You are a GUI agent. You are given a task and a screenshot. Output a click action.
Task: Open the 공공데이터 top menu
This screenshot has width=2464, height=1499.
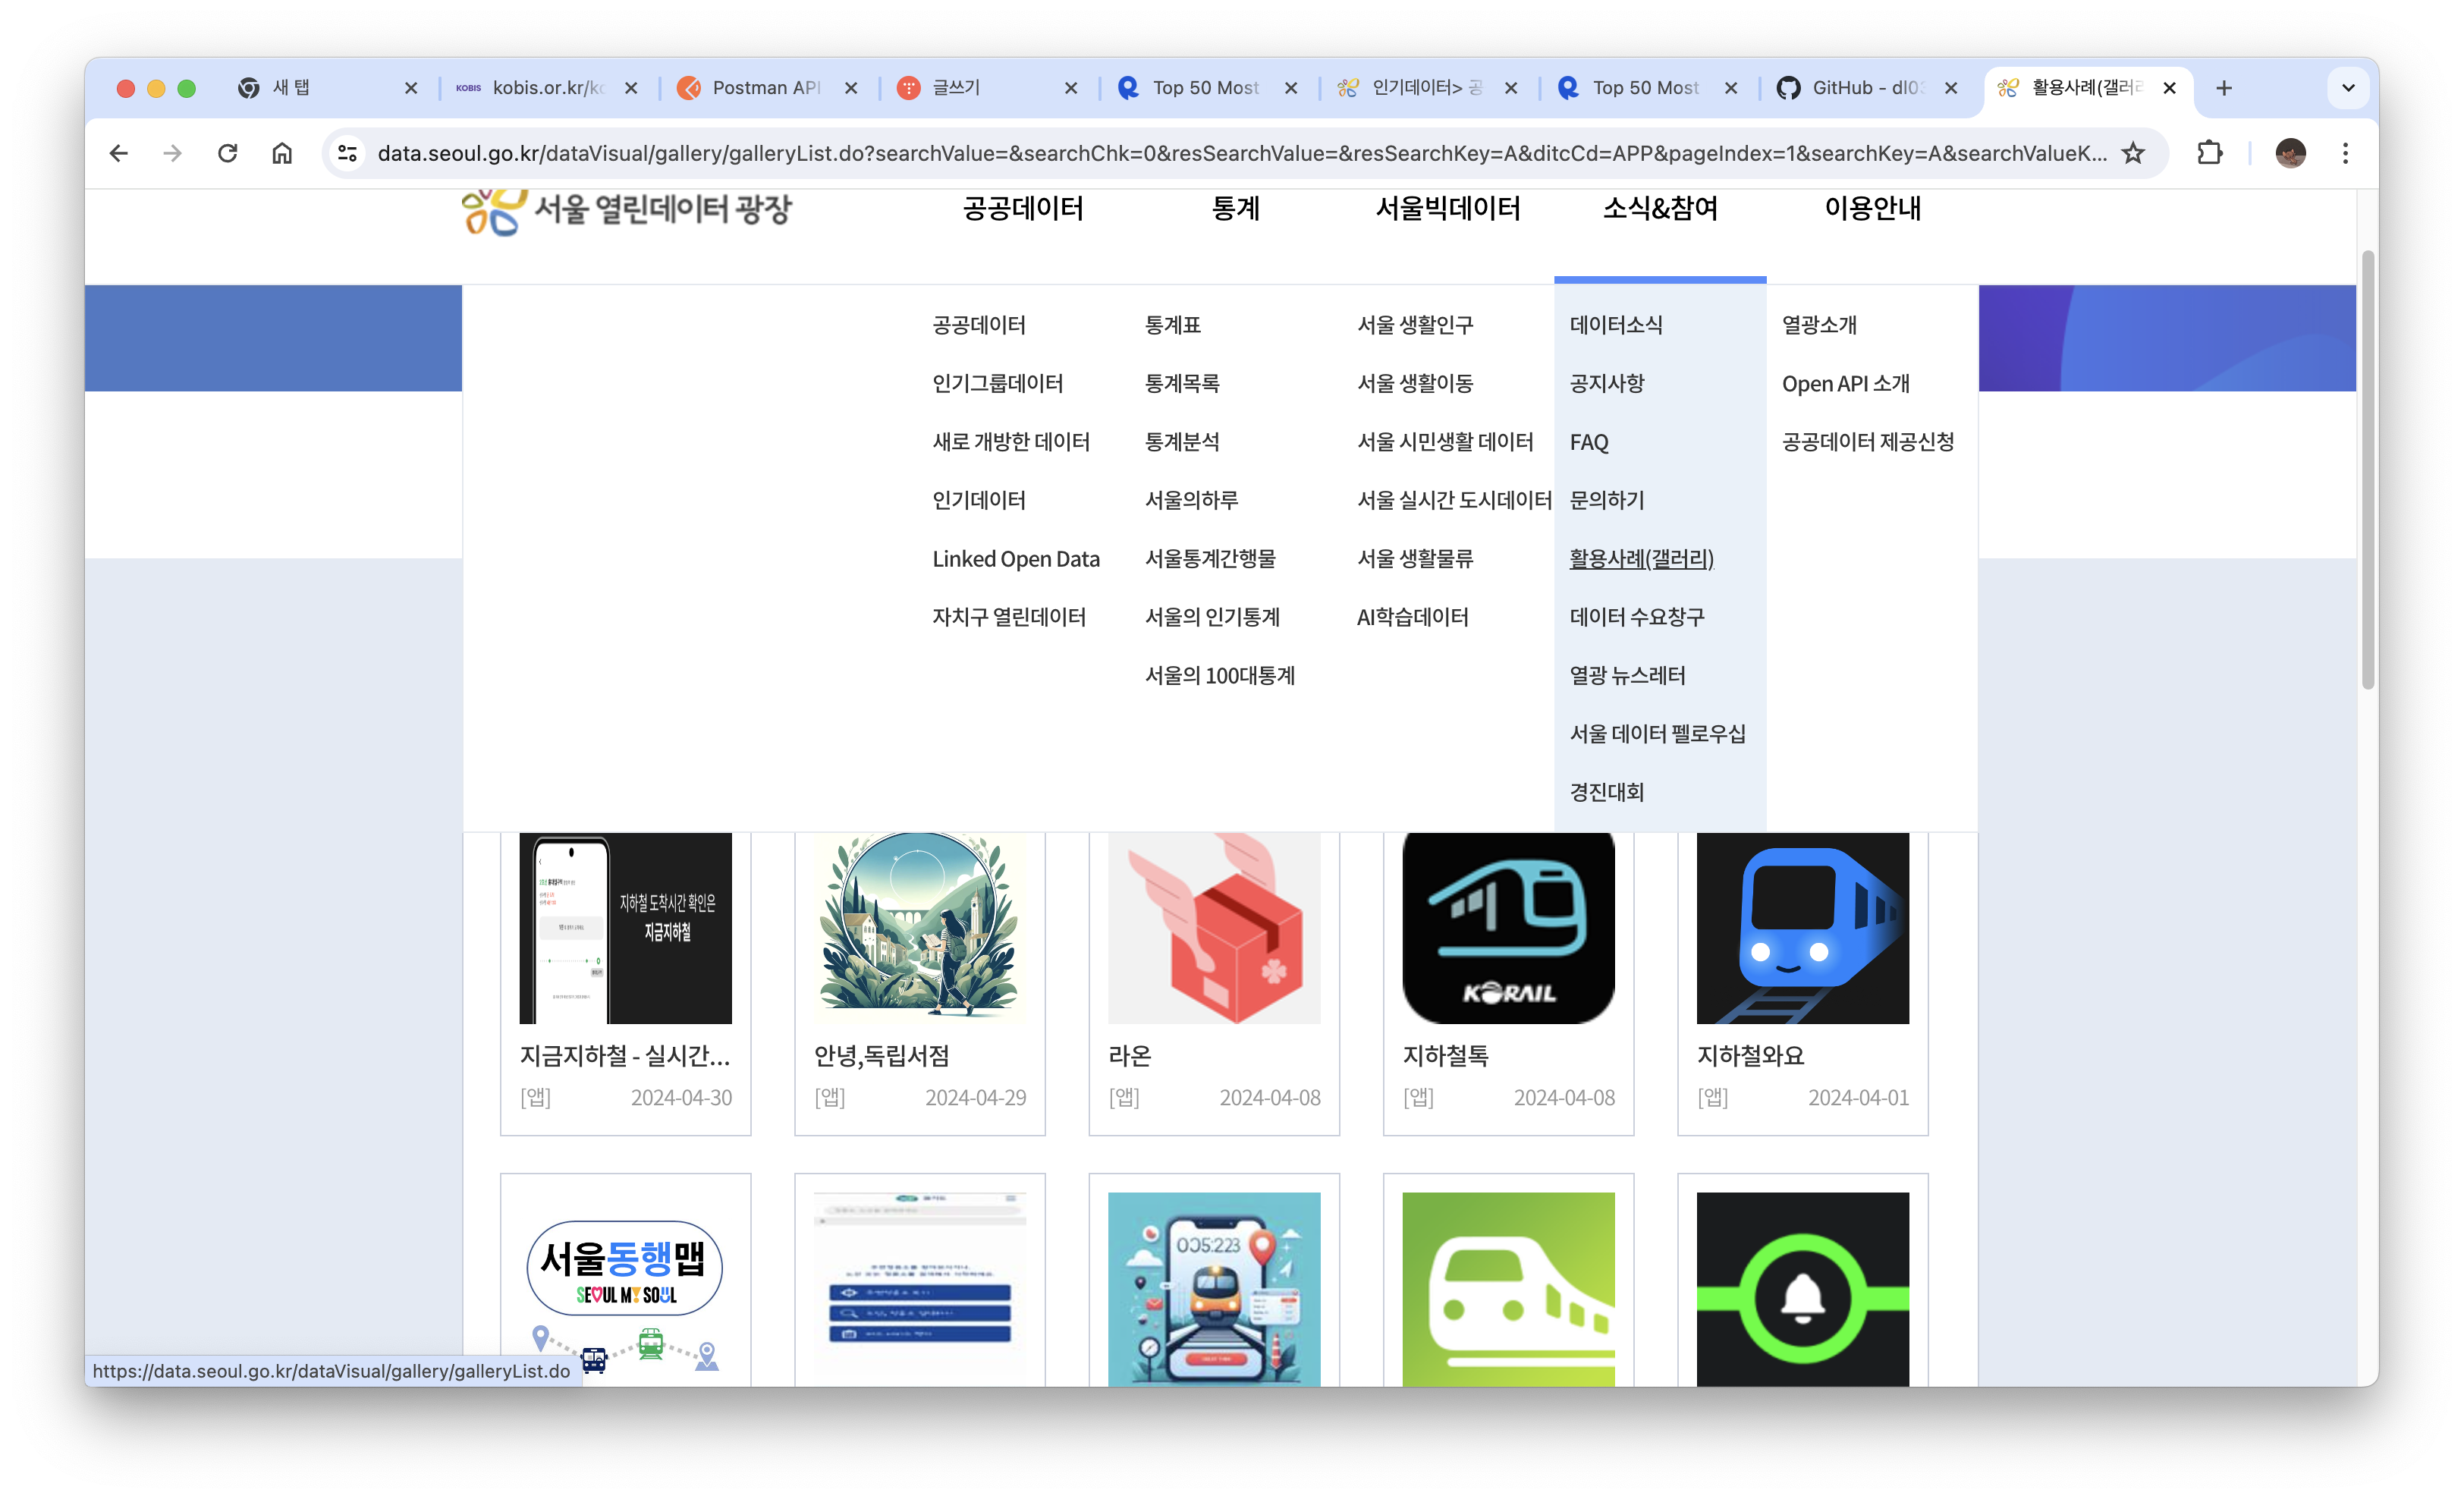point(1022,209)
